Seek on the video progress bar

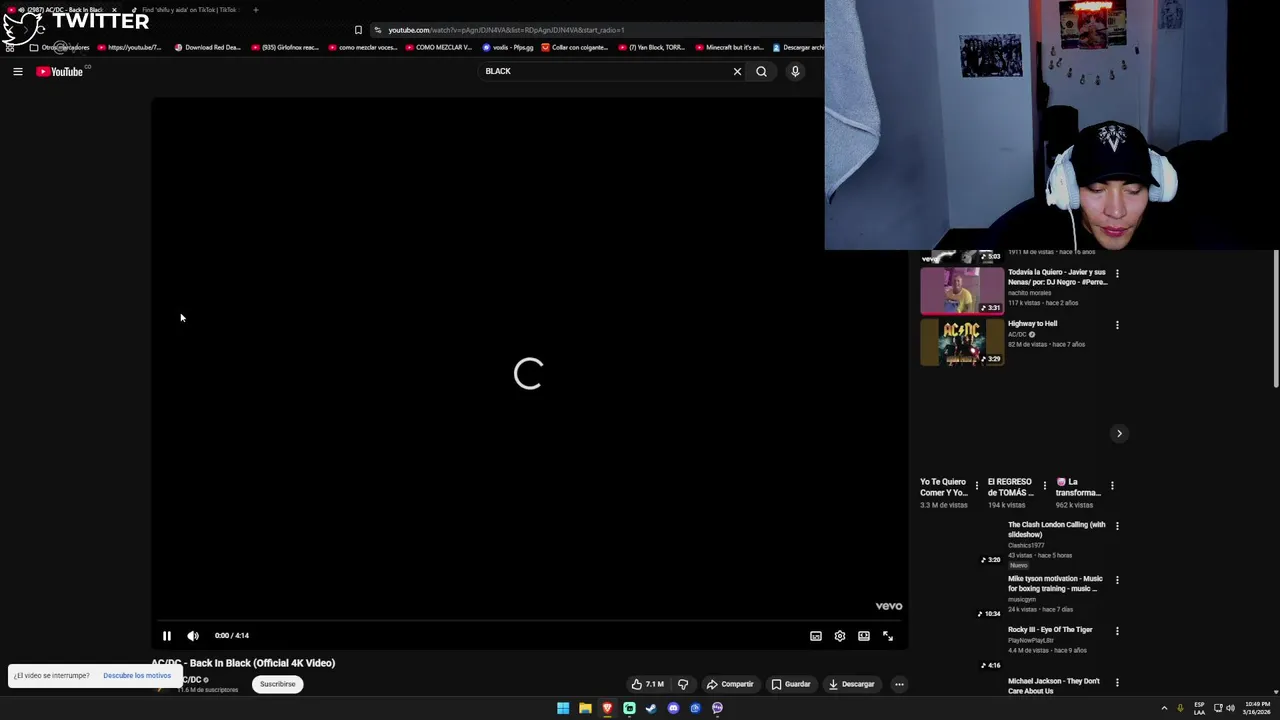[529, 620]
